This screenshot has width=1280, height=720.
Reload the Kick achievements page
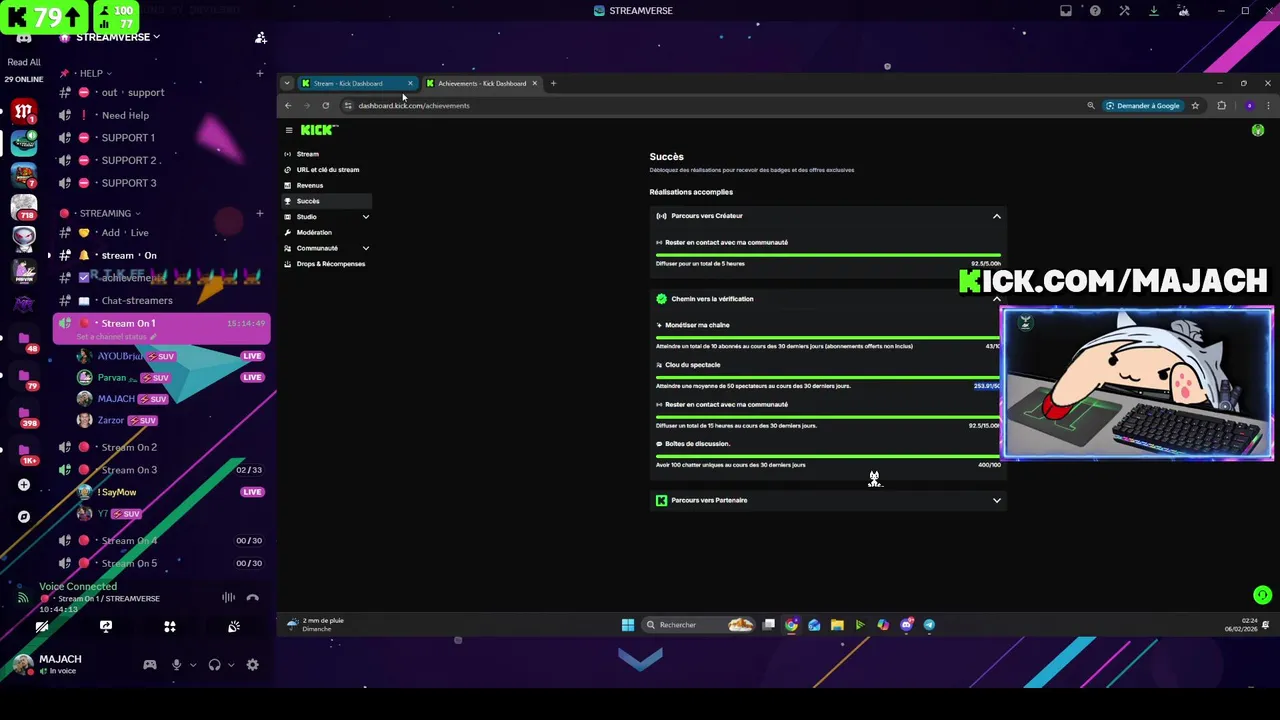click(x=325, y=105)
